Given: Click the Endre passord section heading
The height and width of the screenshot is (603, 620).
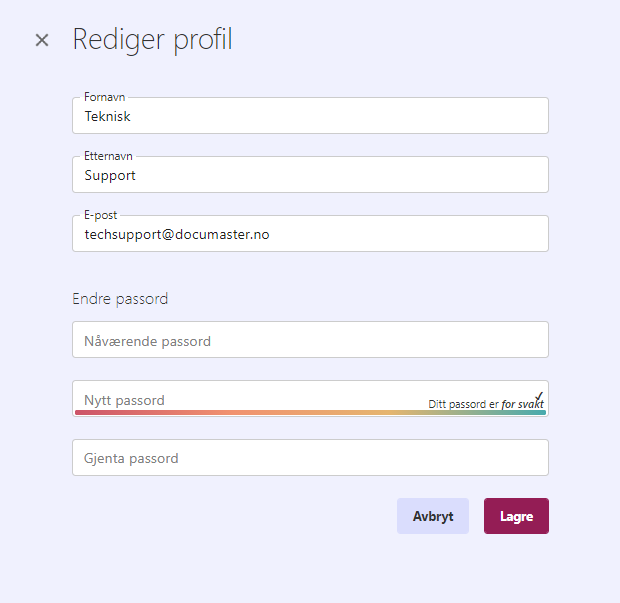Looking at the screenshot, I should pos(120,298).
